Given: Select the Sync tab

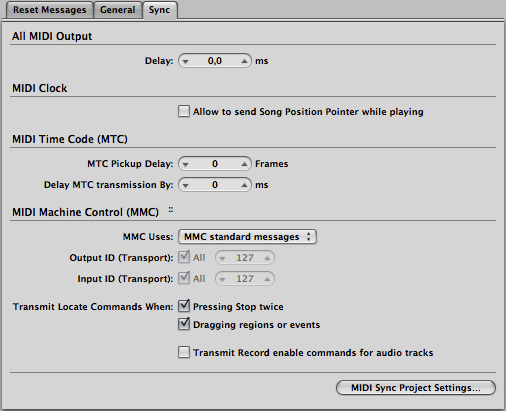Looking at the screenshot, I should coord(159,10).
